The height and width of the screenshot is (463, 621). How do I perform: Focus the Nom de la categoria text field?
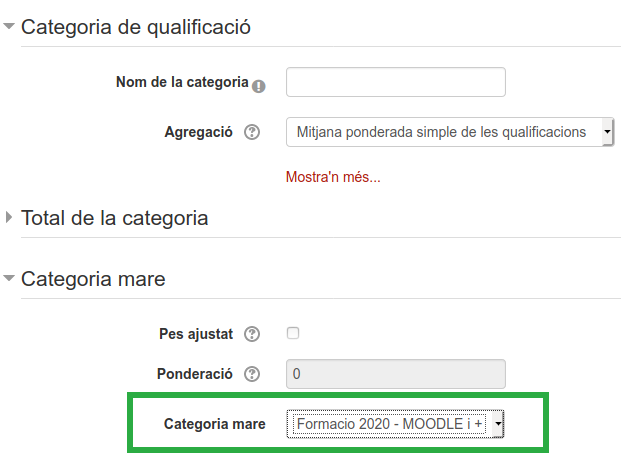pos(395,82)
